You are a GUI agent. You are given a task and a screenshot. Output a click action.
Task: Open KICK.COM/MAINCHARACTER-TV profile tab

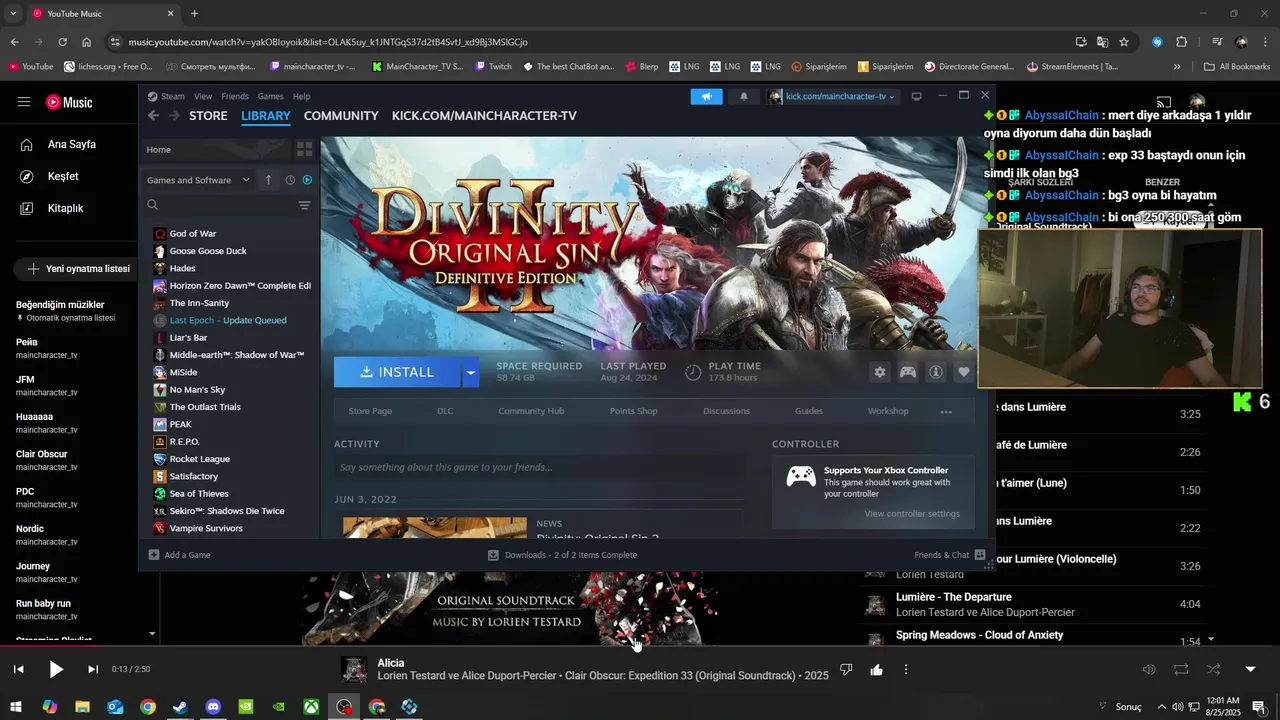(484, 116)
